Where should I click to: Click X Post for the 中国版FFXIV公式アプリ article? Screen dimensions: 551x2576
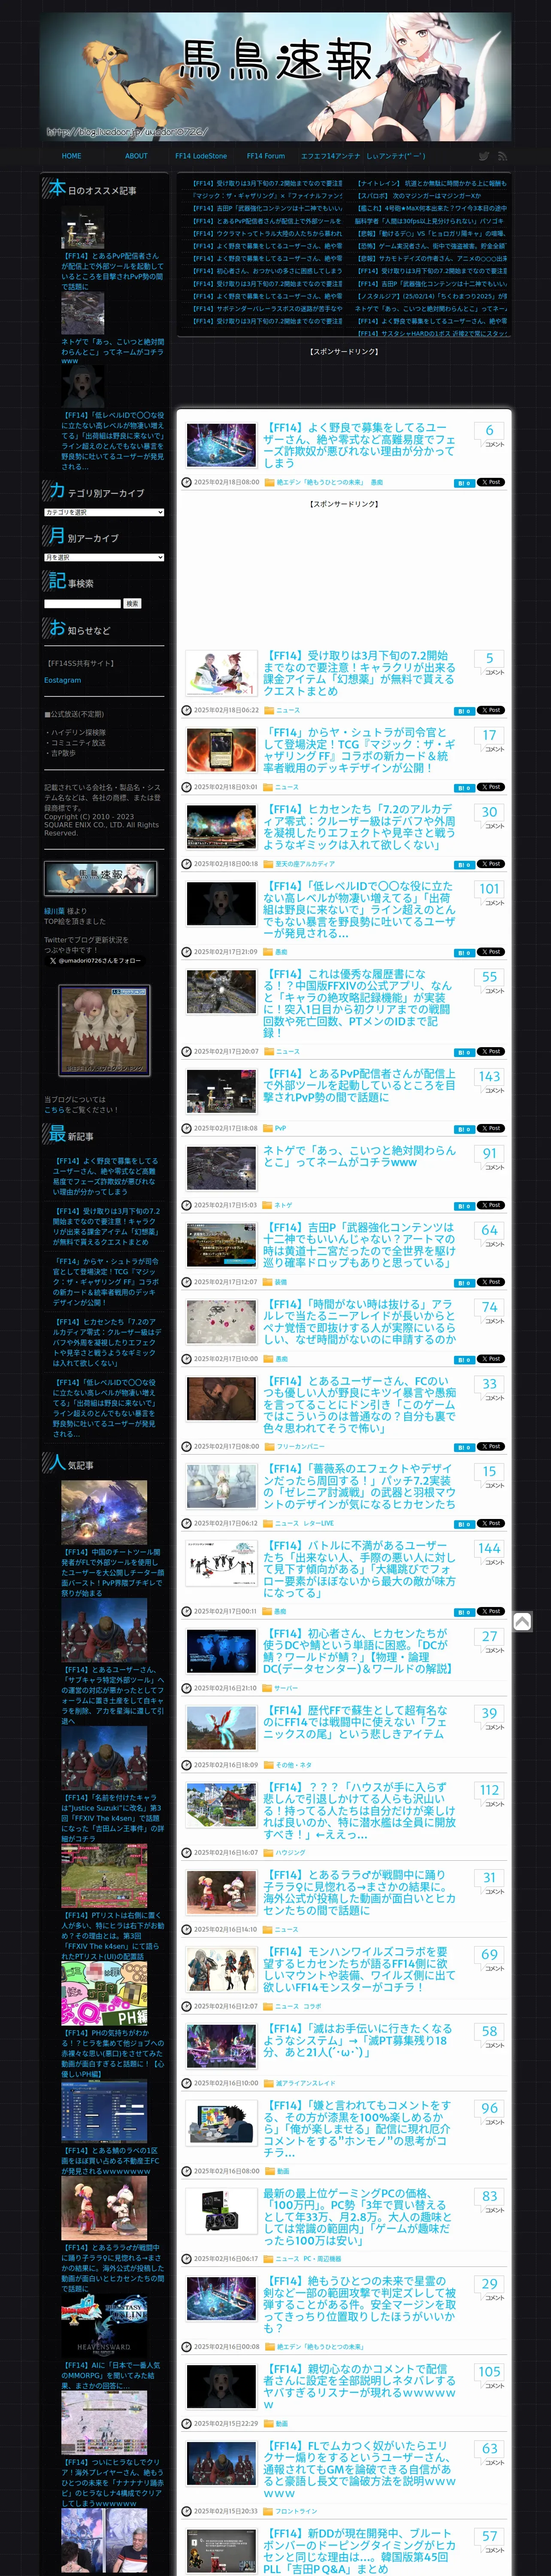490,1051
